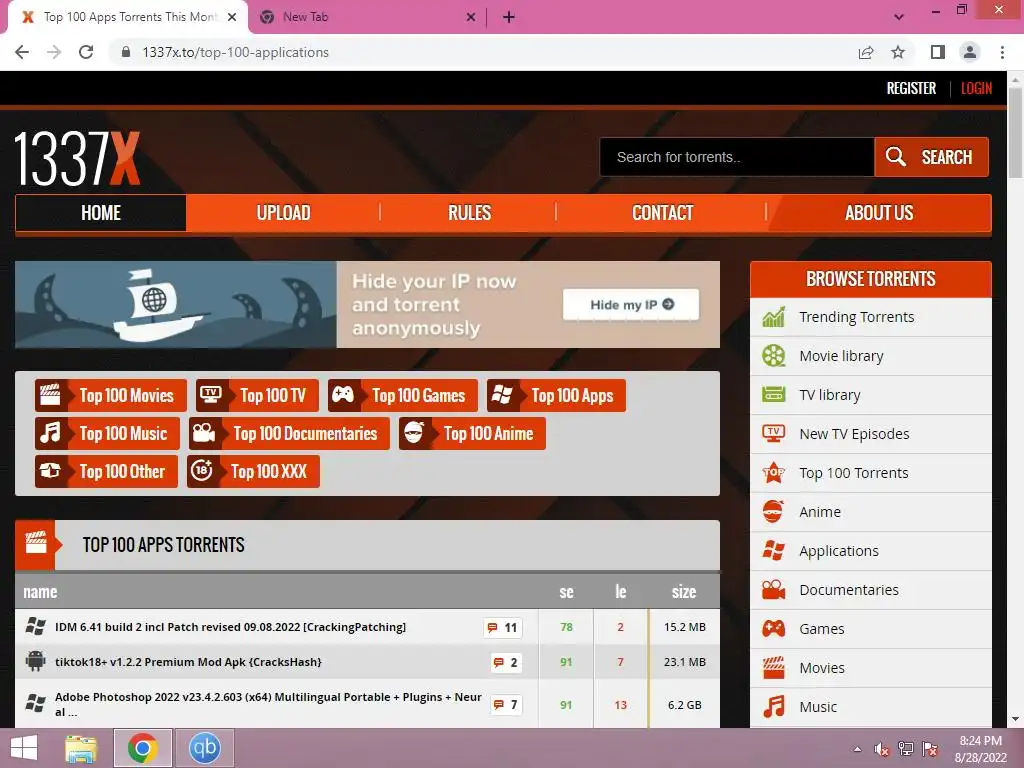This screenshot has height=768, width=1024.
Task: Show hidden tray icons arrow
Action: 857,749
